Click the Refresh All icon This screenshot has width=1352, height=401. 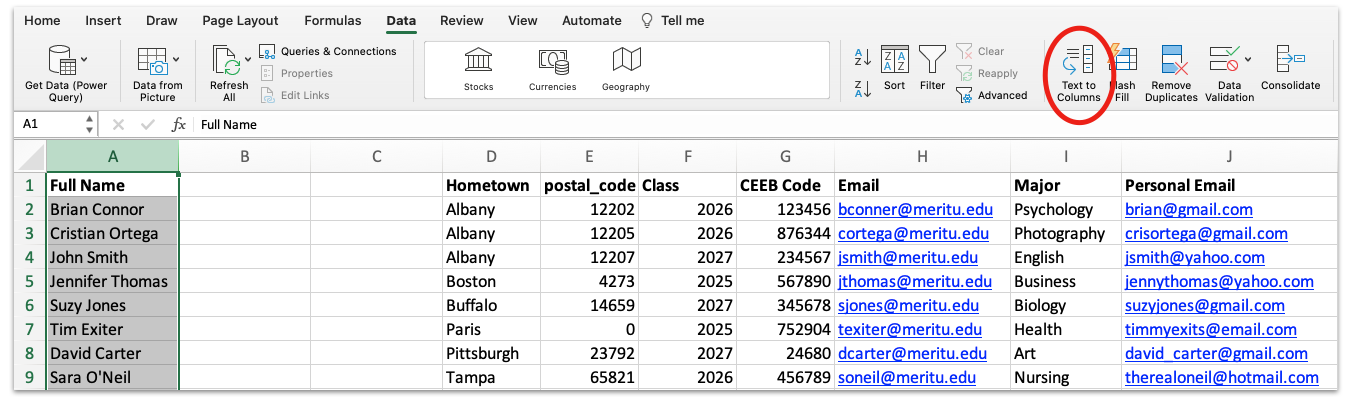[x=226, y=61]
